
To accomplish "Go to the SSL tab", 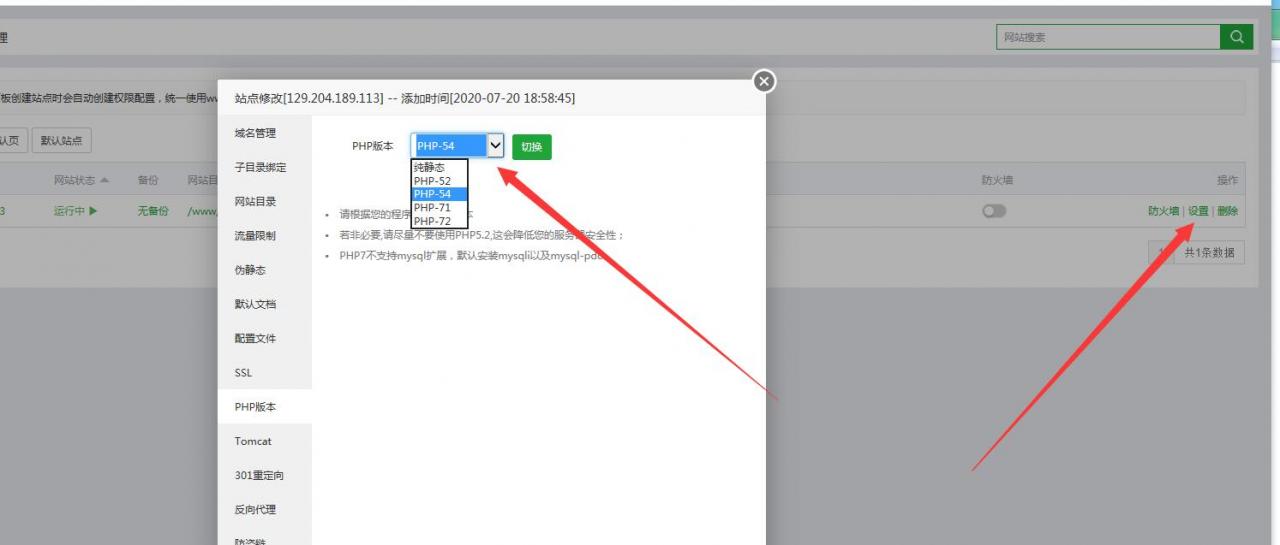I will 265,372.
